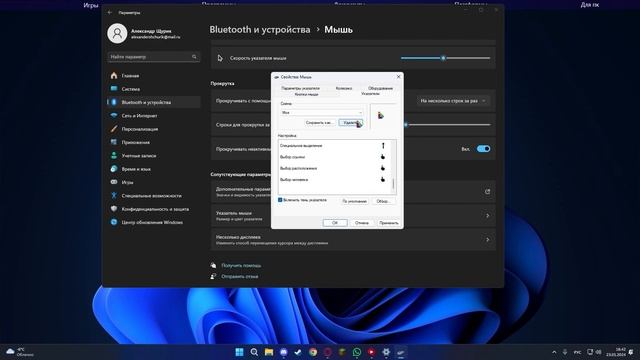Click the search magnifier in Settings

pos(194,57)
